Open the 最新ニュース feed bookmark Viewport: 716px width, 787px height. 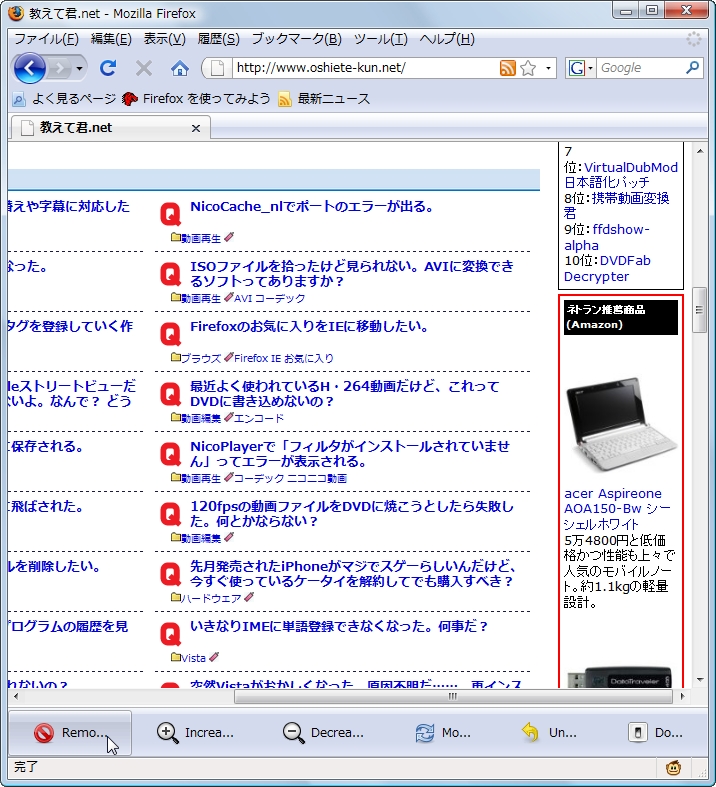pos(324,99)
